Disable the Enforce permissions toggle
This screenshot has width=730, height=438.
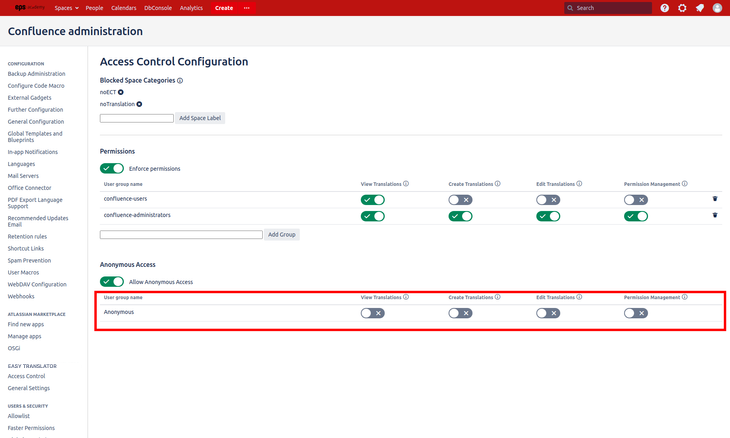pos(112,168)
